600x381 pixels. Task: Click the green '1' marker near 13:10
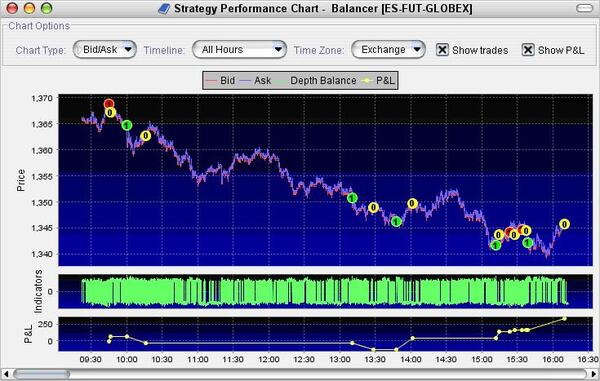click(x=352, y=198)
